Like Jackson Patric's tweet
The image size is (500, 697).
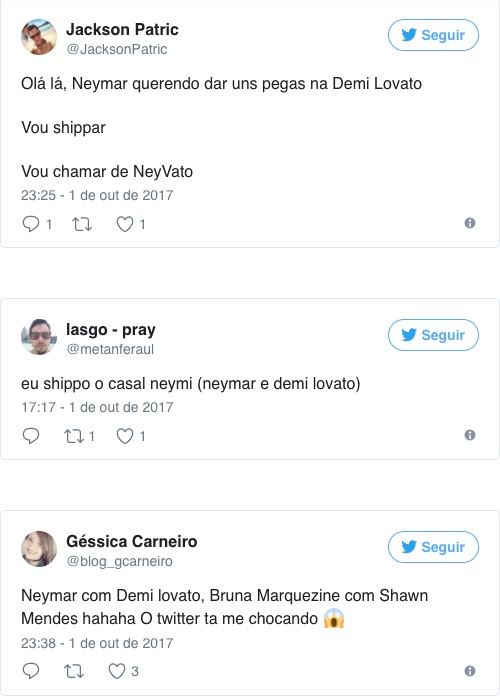click(x=125, y=224)
